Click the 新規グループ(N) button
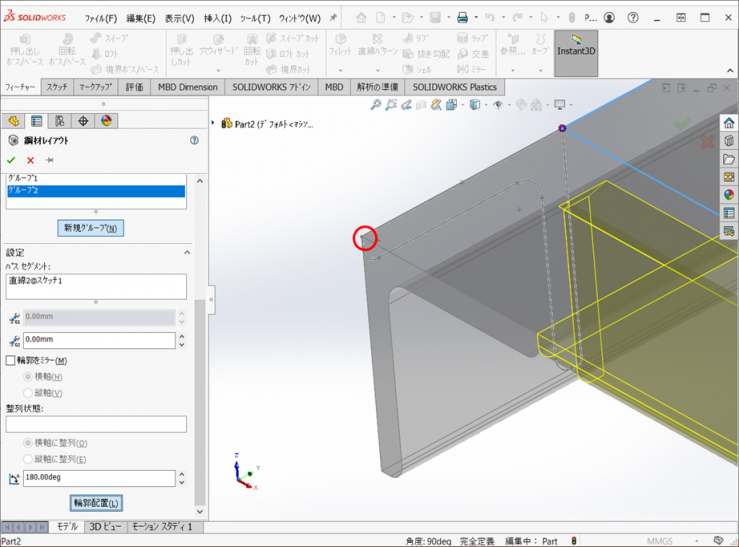Viewport: 739px width, 547px height. coord(91,228)
